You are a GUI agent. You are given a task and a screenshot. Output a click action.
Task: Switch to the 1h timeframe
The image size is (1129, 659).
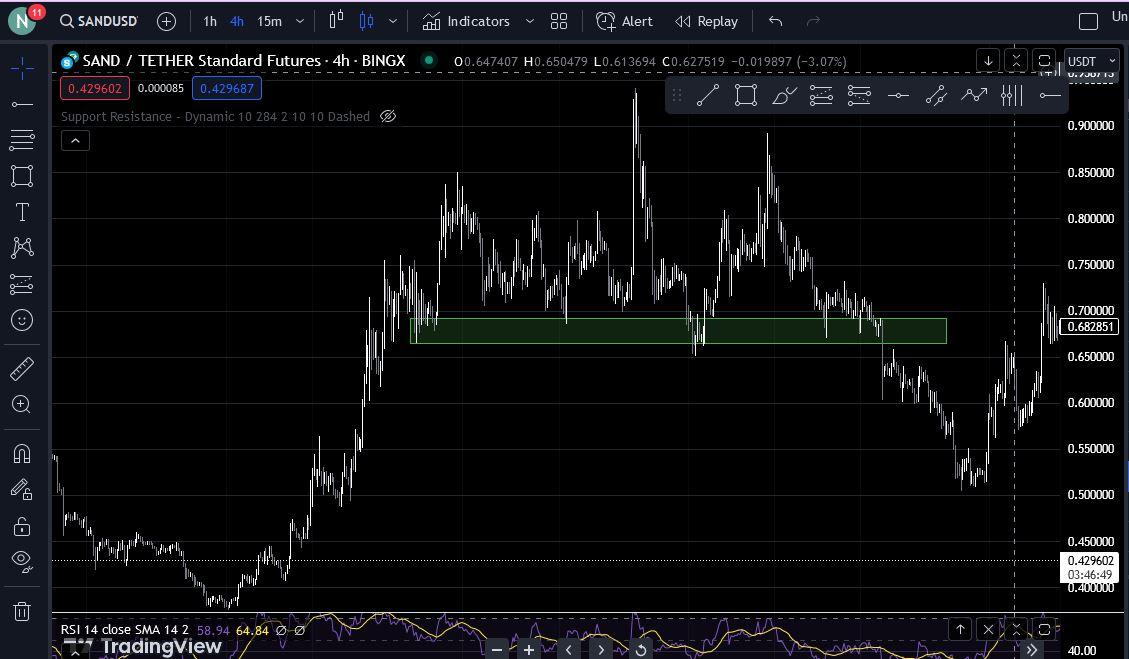(210, 22)
